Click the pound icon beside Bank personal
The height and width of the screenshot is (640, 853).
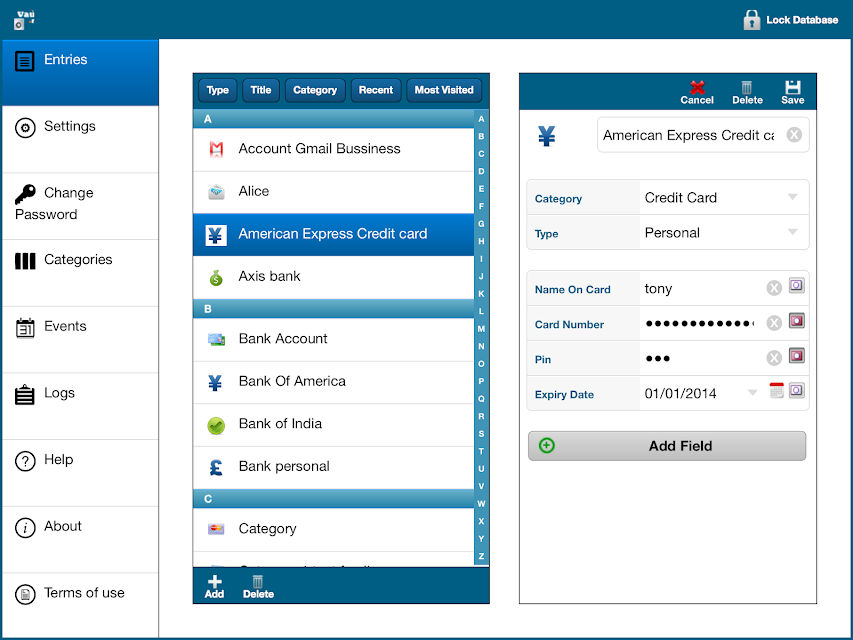pos(215,467)
